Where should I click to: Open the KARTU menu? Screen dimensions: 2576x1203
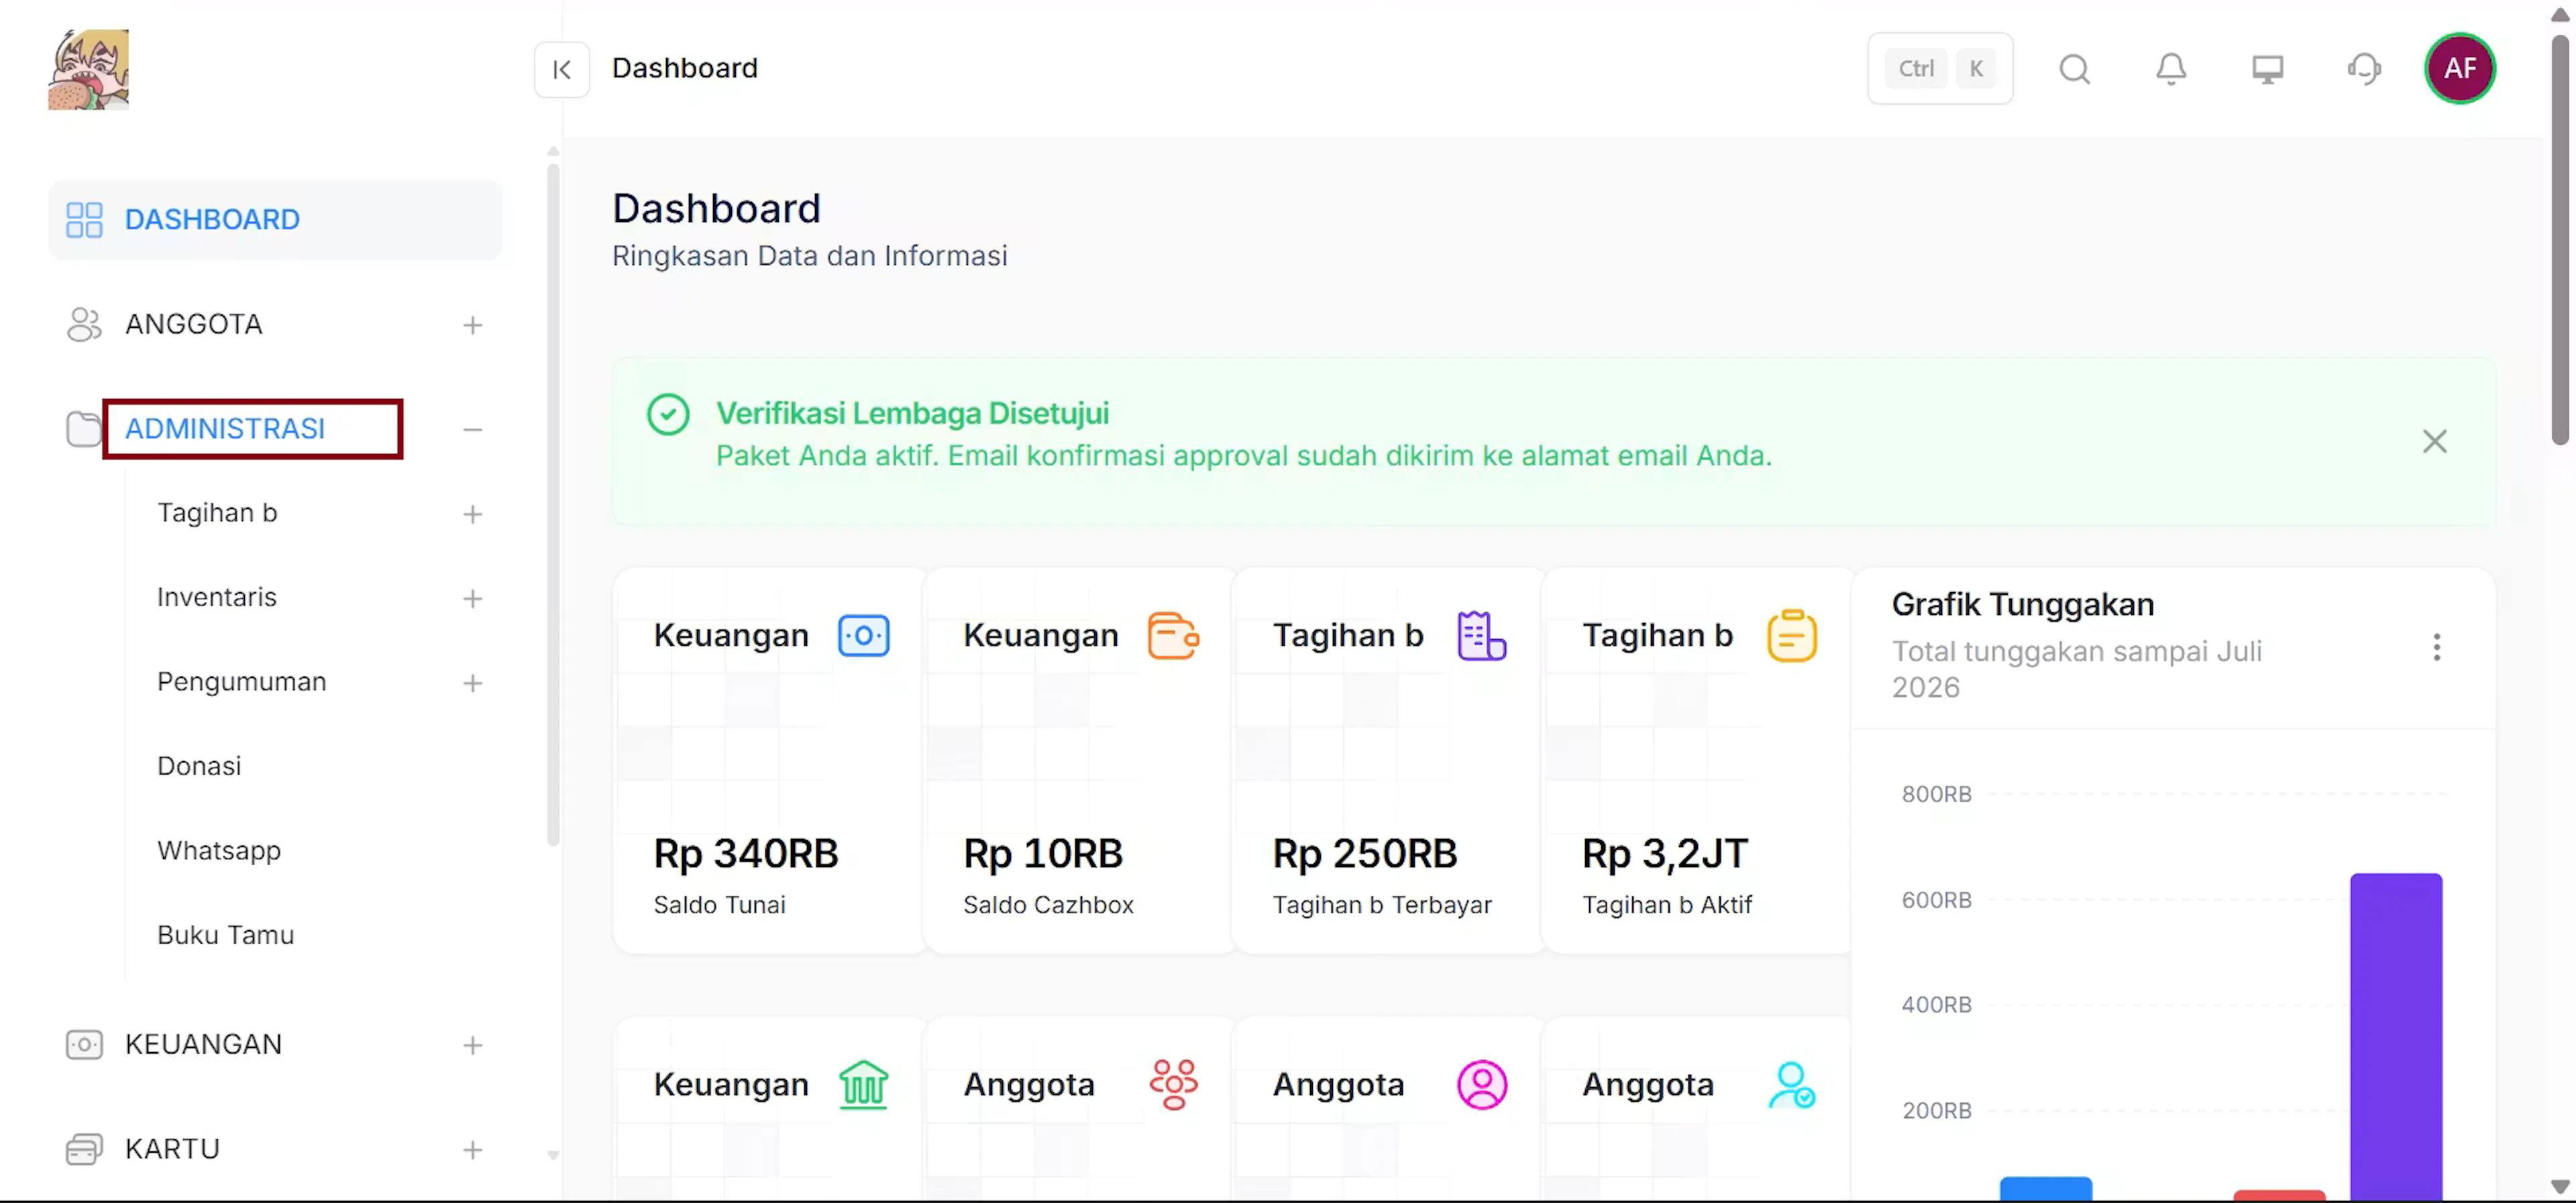[172, 1149]
